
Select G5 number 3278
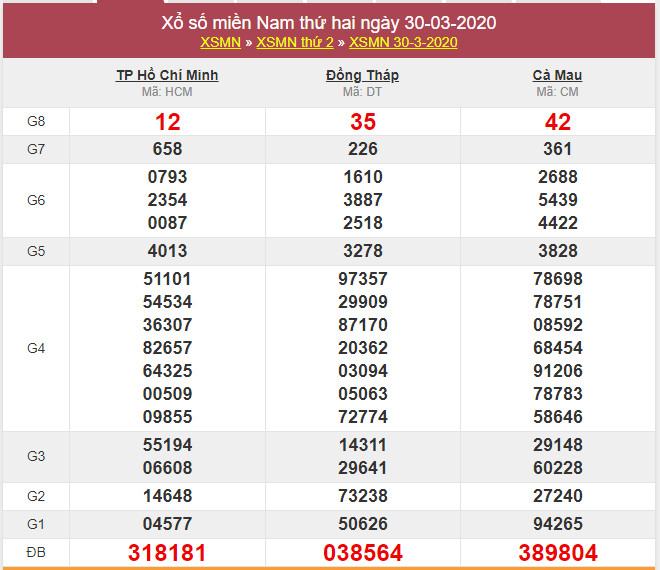tap(363, 251)
